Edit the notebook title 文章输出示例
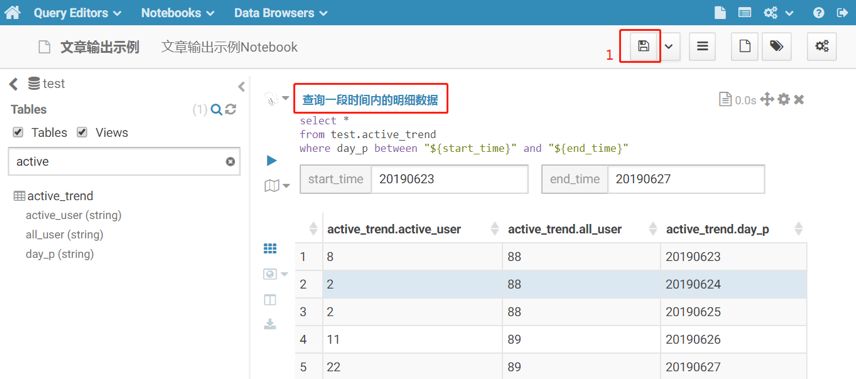 tap(99, 47)
